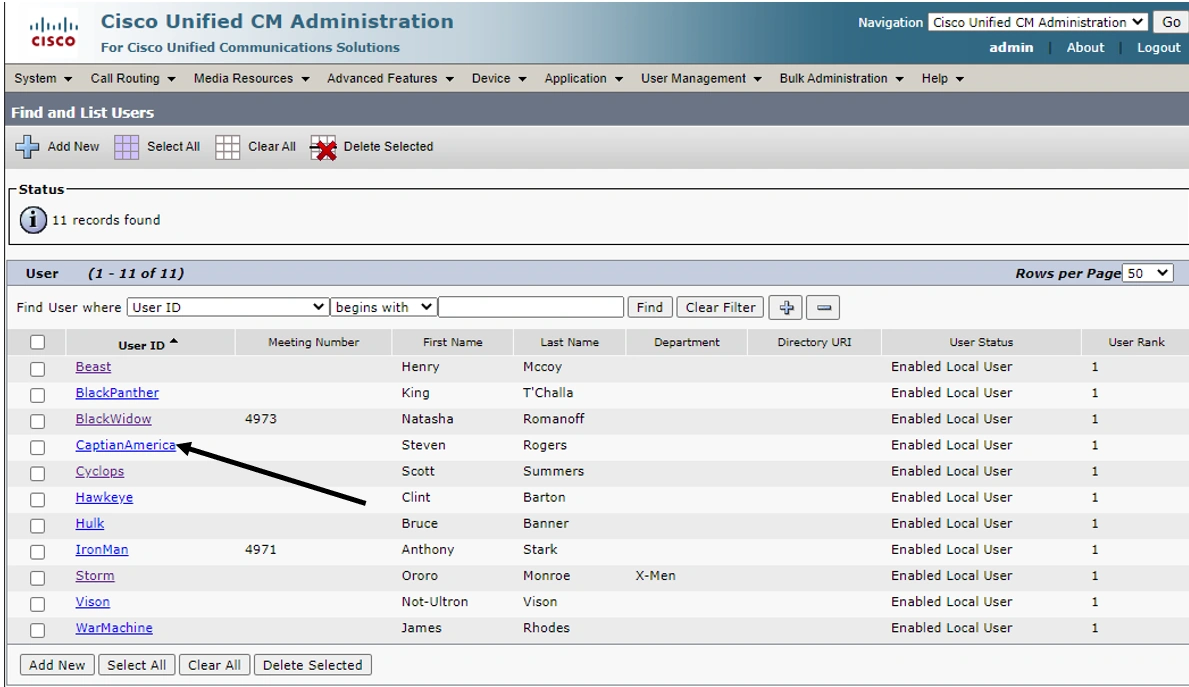Open the BlackWidow user link
This screenshot has width=1189, height=687.
(113, 419)
